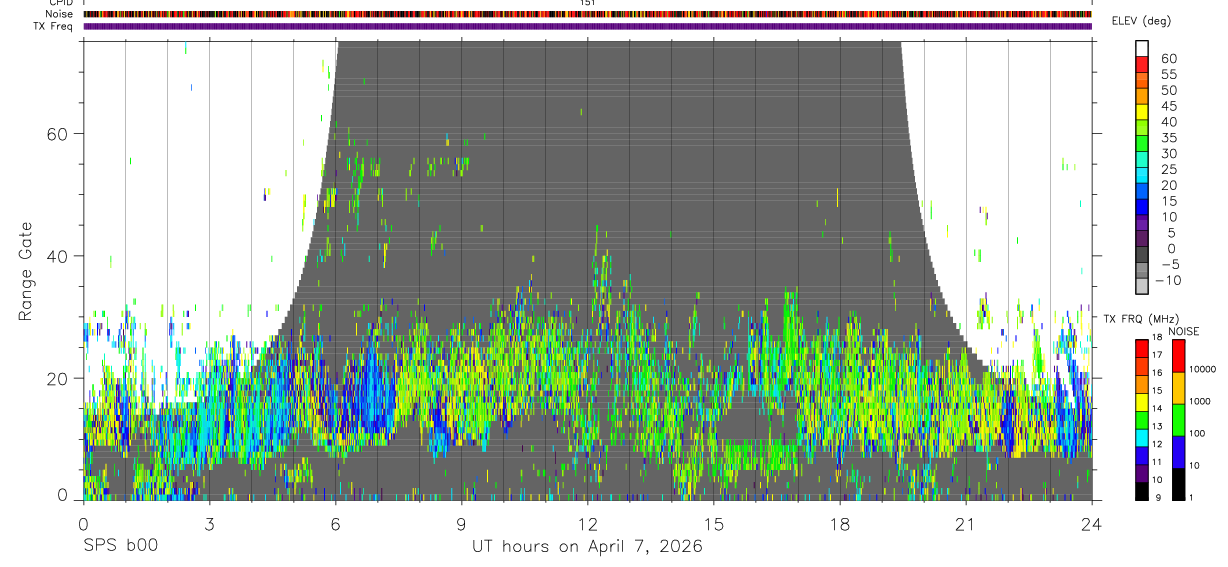Click the 'SPS b00' radar beam label
Screen dimensions: 1228x567
click(x=119, y=547)
